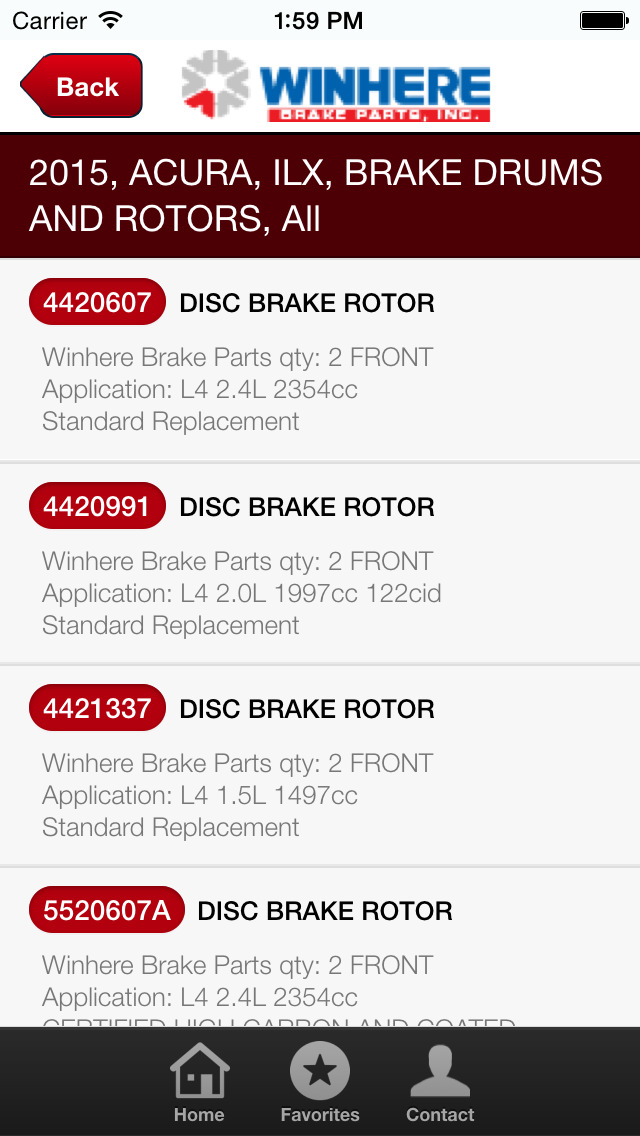Switch to the Home tab
The width and height of the screenshot is (640, 1136).
pos(198,1085)
